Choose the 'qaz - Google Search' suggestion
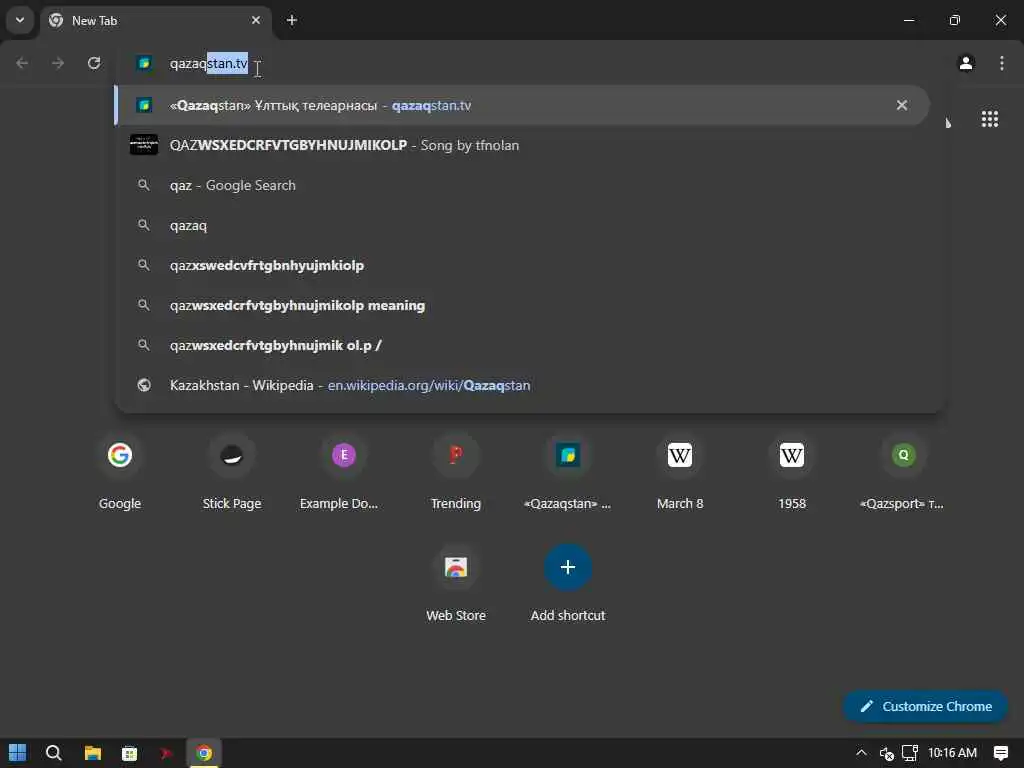 pos(521,185)
